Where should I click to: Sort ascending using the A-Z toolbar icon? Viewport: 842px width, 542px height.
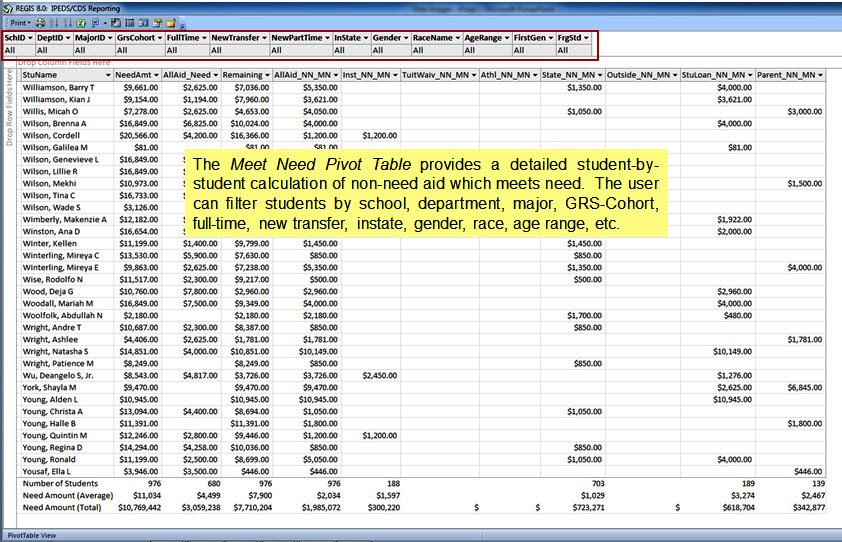tap(54, 23)
